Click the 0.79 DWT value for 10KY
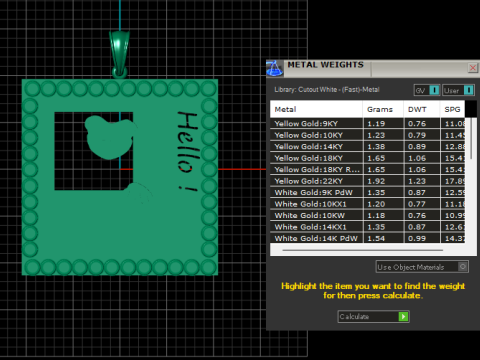 (417, 135)
